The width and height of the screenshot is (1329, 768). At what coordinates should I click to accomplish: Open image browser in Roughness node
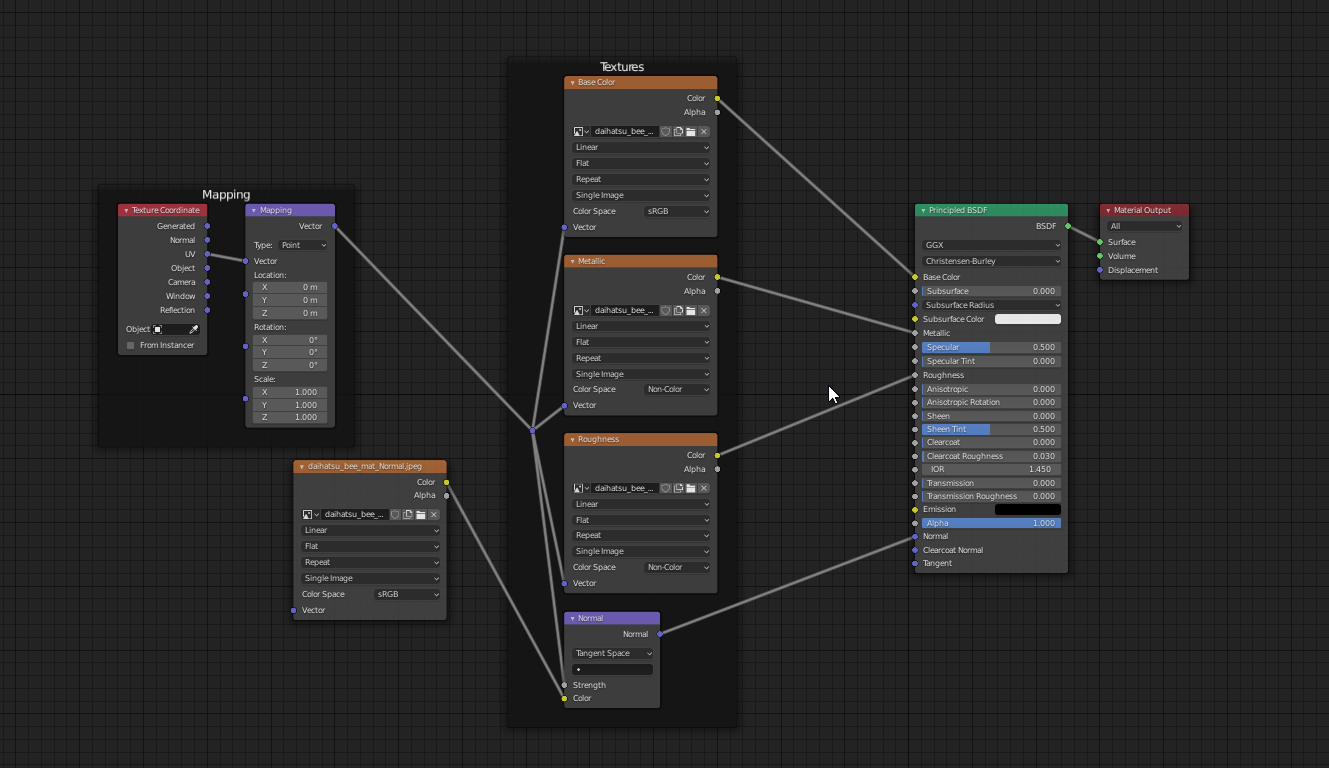click(x=581, y=488)
